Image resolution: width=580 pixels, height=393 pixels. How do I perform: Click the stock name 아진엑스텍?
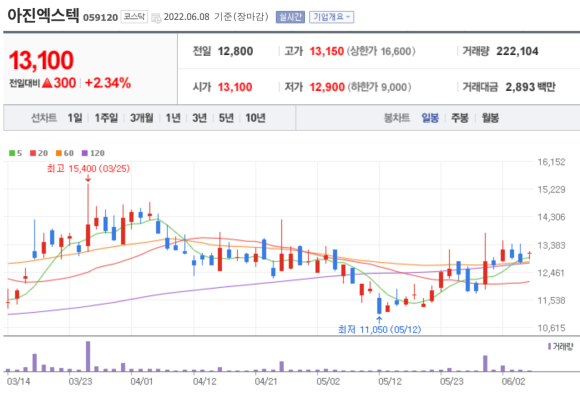point(43,16)
